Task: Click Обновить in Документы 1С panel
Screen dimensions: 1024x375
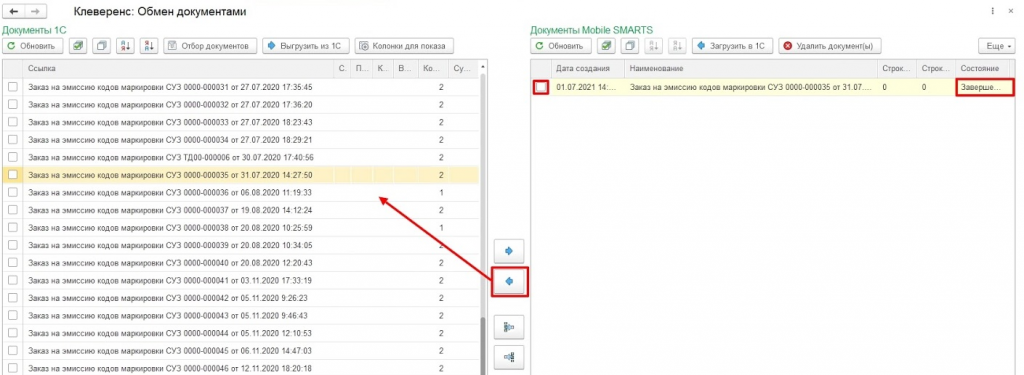Action: [33, 46]
